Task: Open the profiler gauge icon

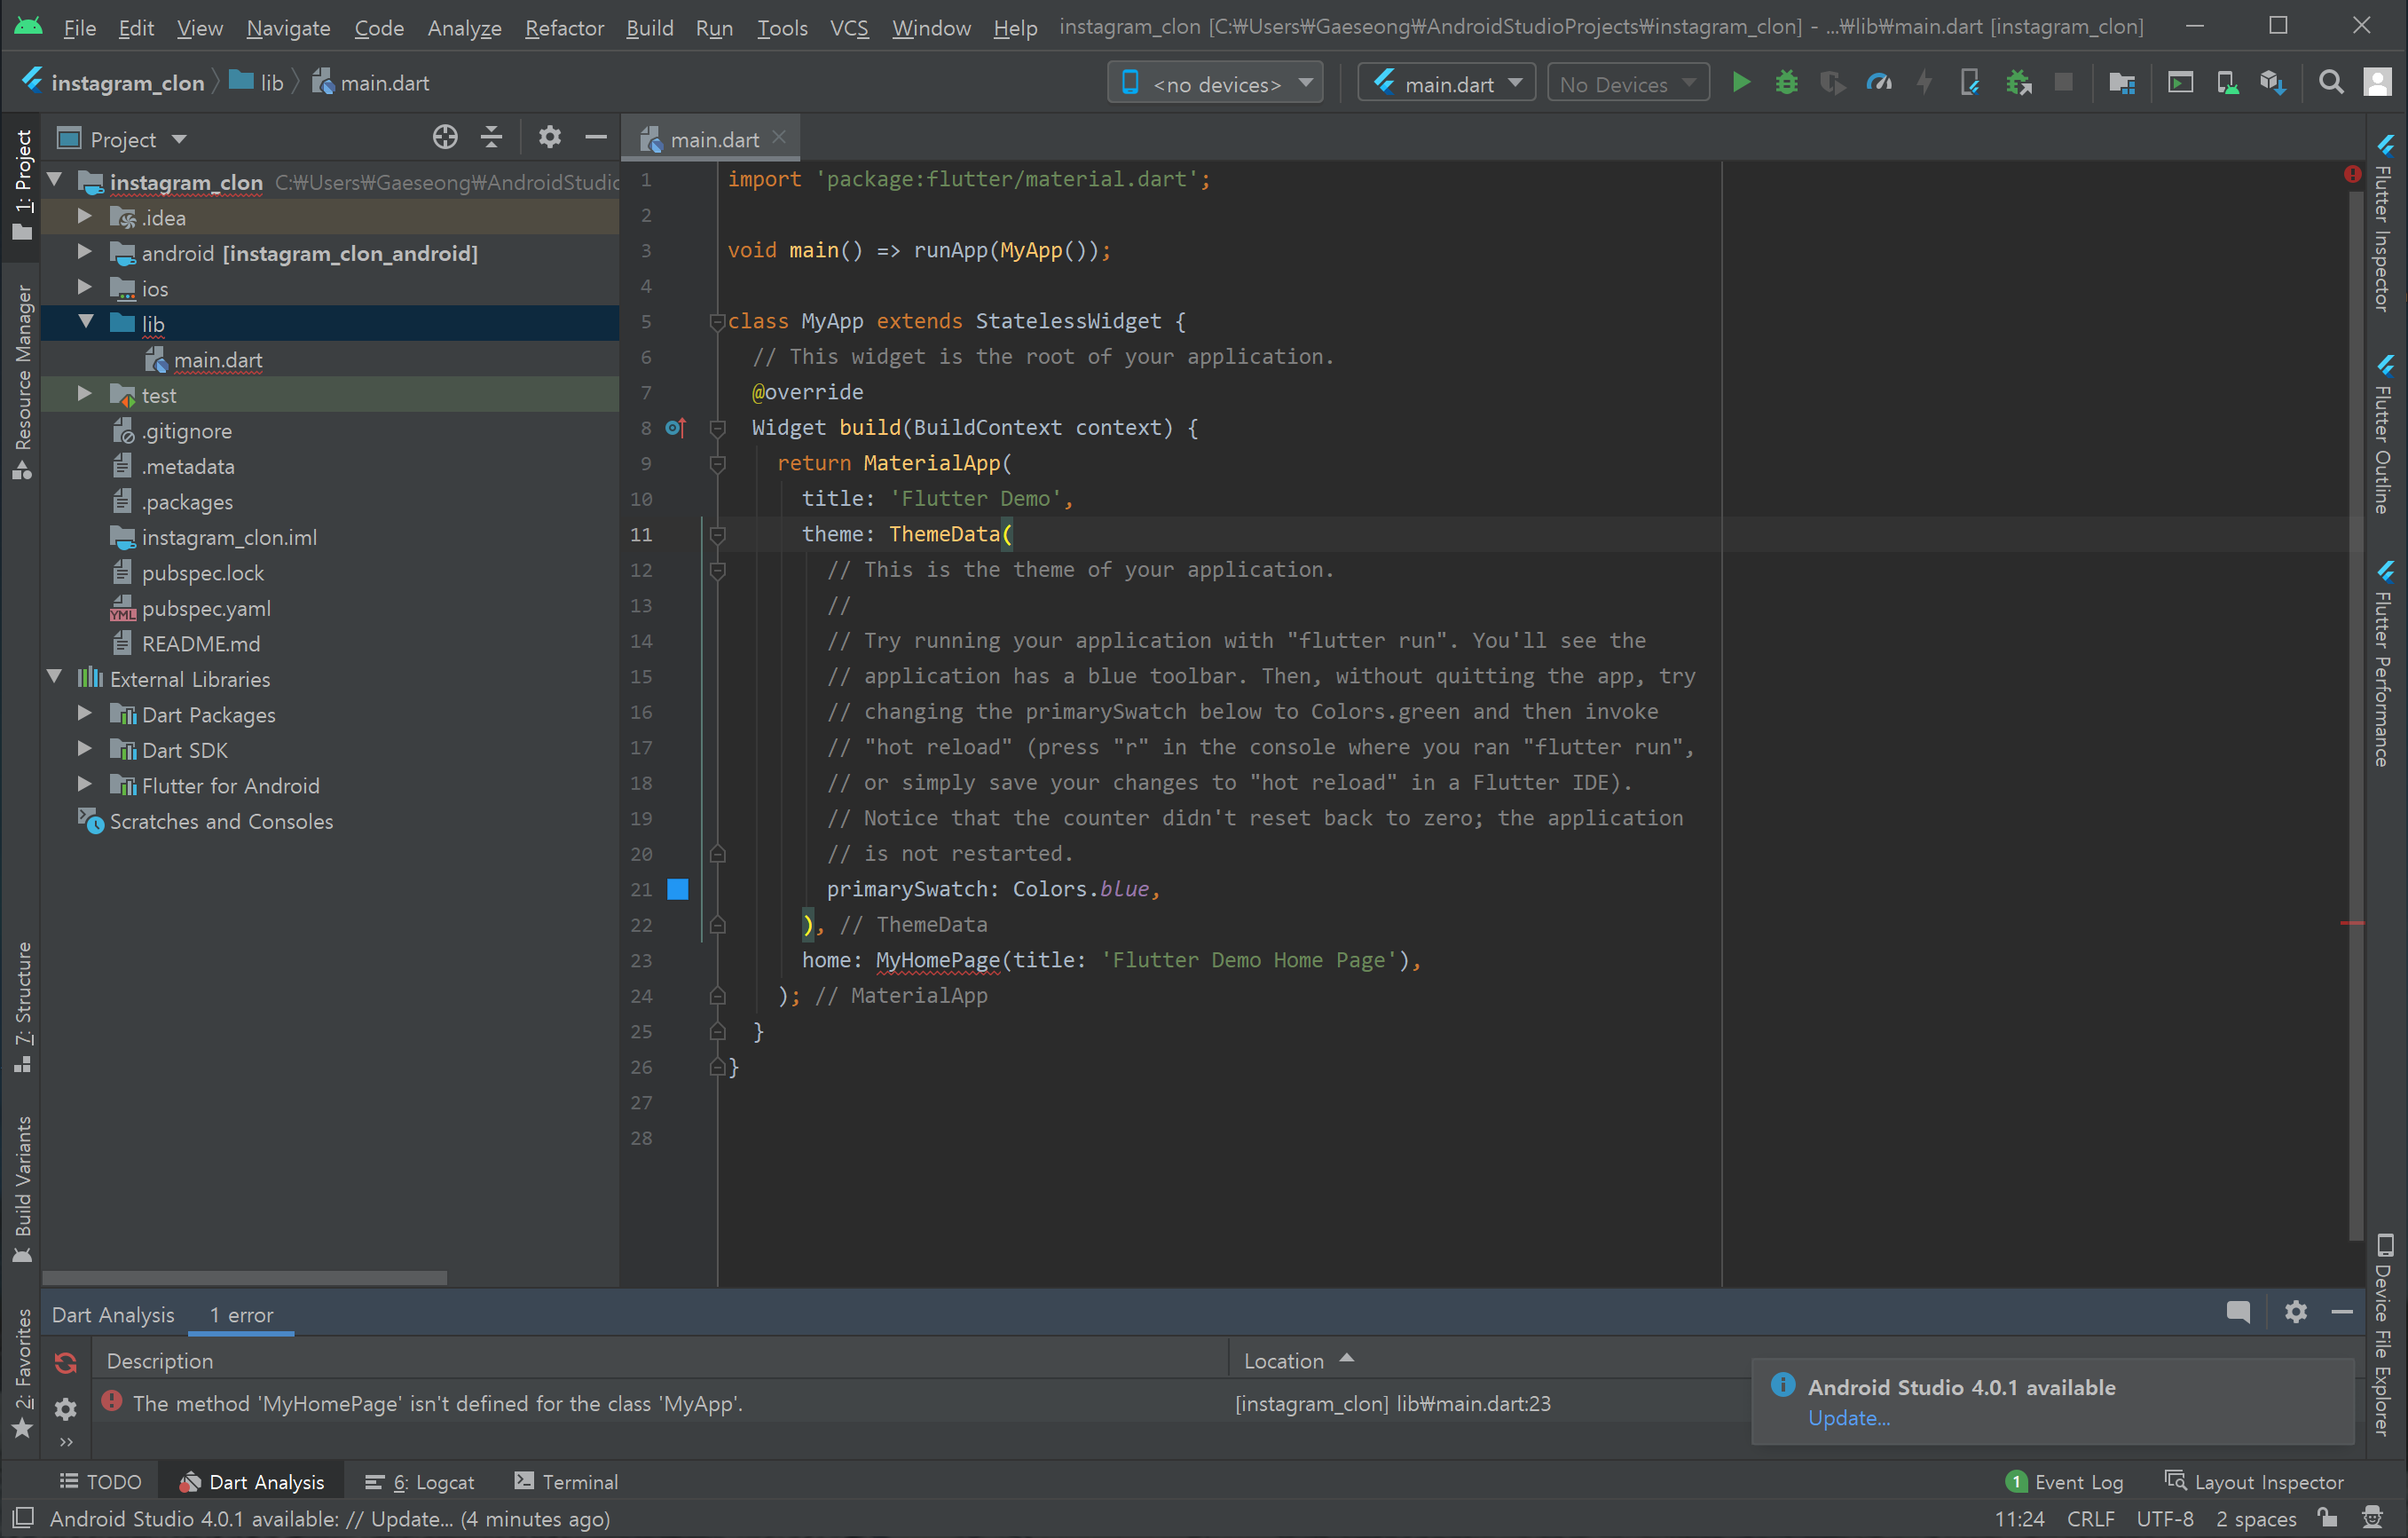Action: point(1879,83)
